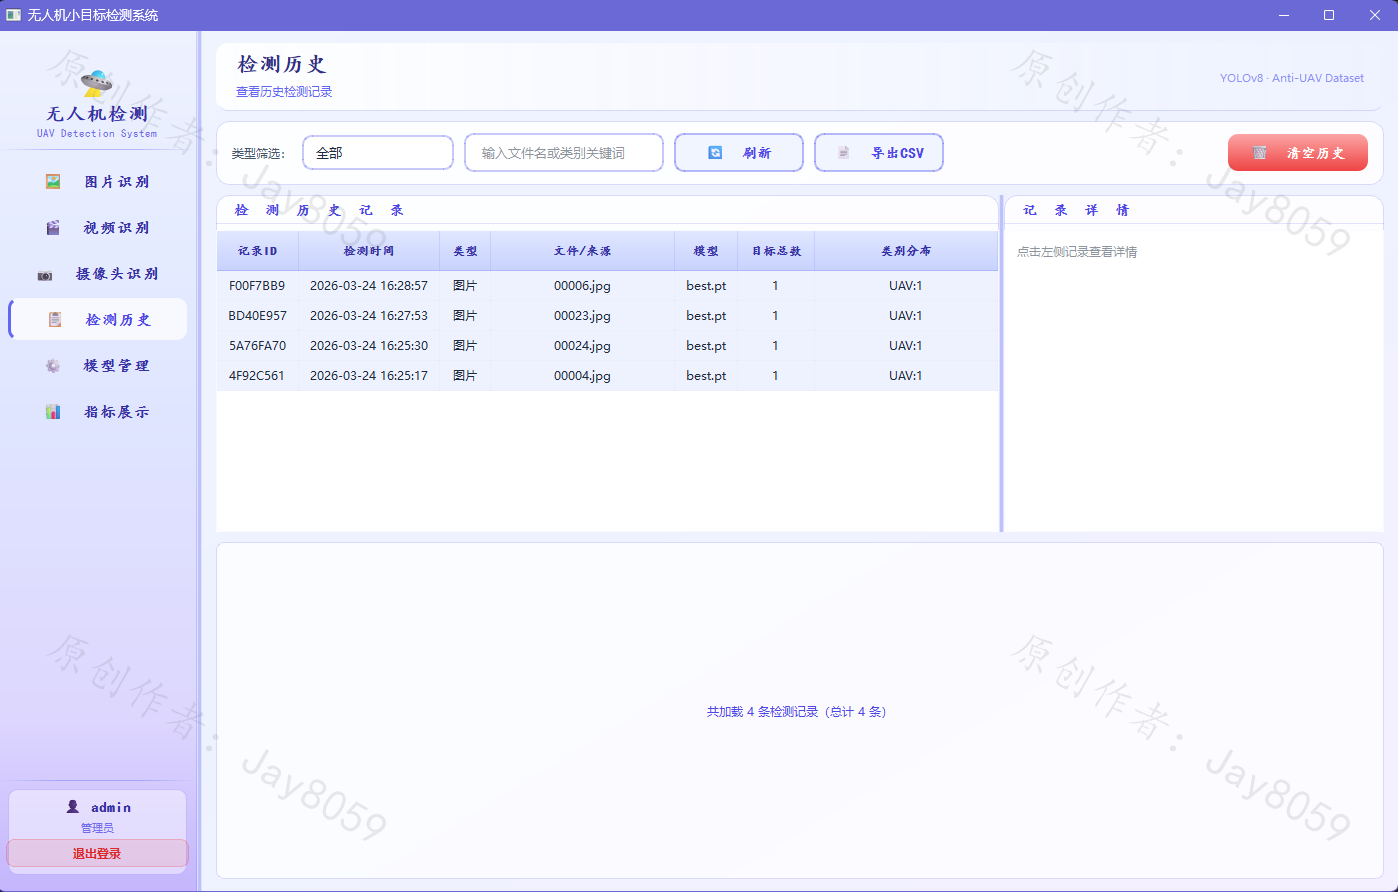Image resolution: width=1398 pixels, height=892 pixels.
Task: Click the UFO logo icon
Action: tap(97, 81)
